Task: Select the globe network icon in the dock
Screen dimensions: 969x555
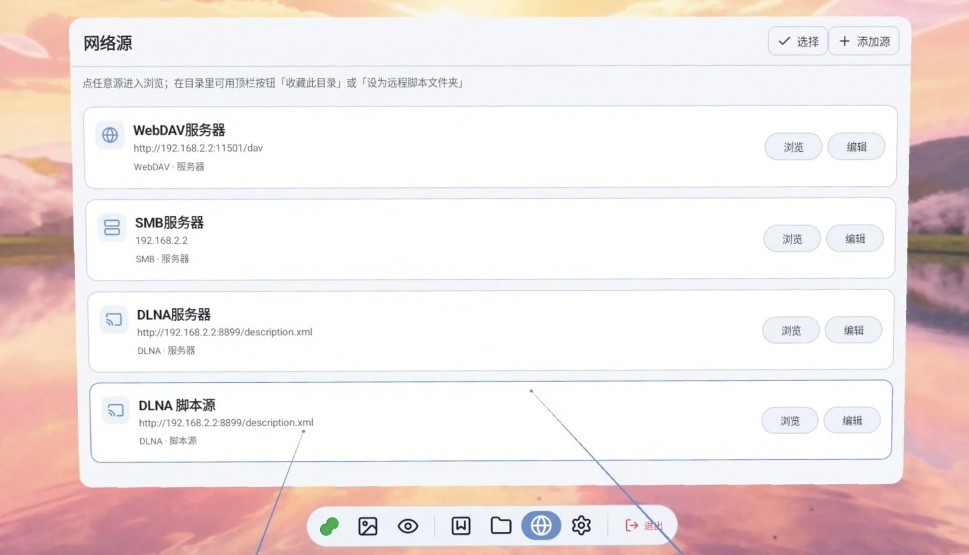Action: click(x=541, y=525)
